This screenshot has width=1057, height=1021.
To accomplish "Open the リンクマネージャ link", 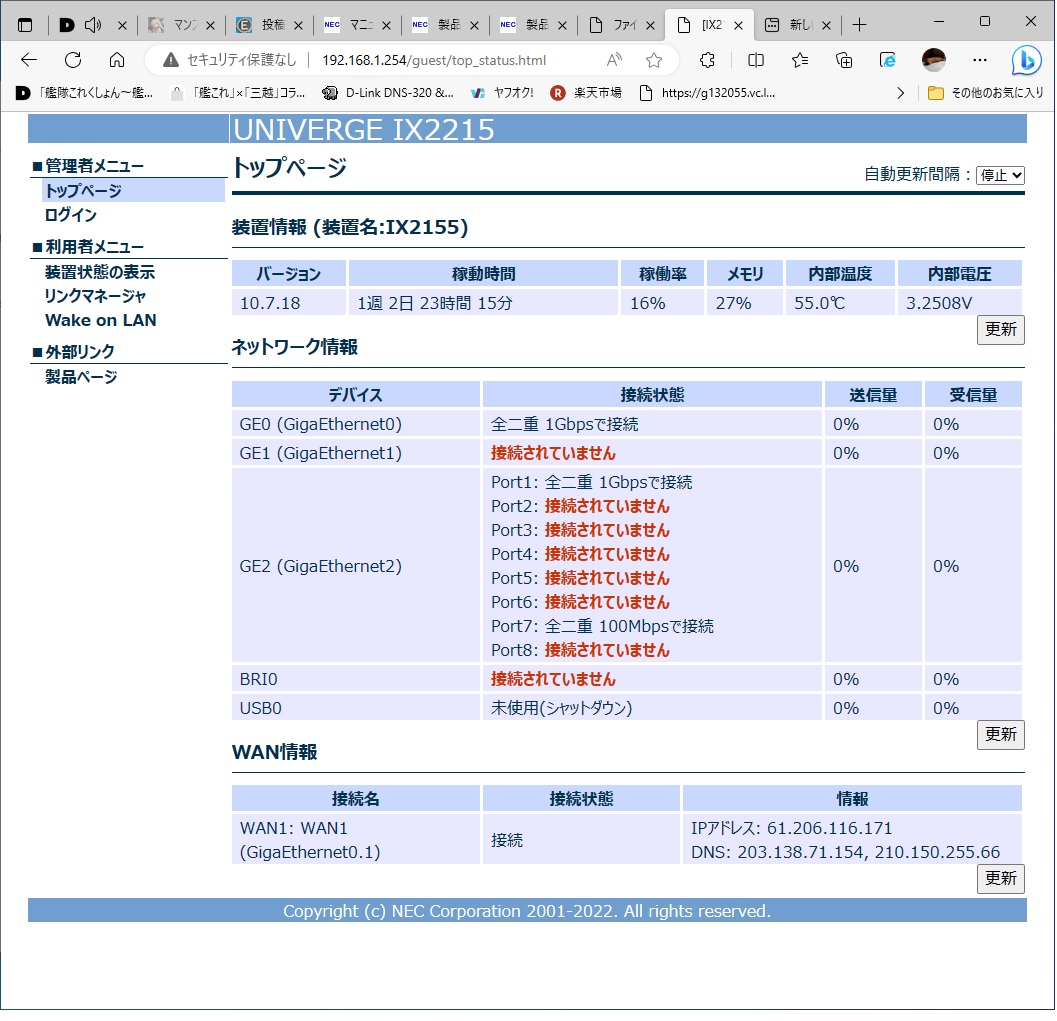I will click(95, 296).
